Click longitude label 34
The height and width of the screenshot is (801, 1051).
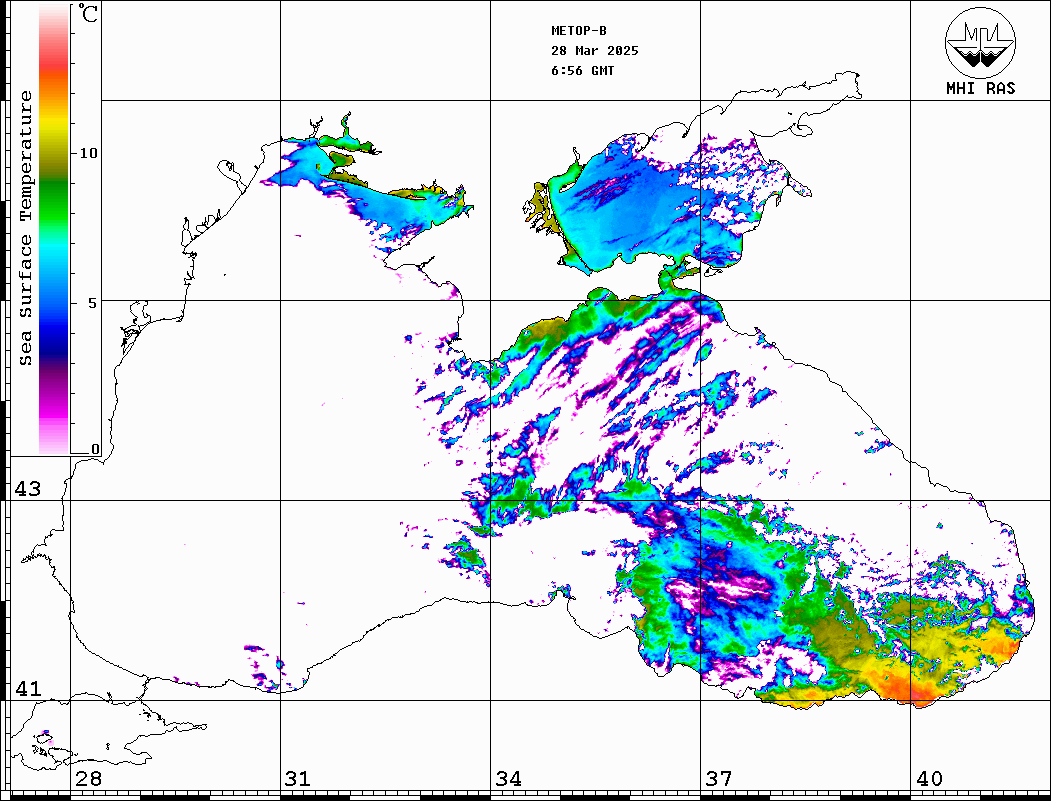tap(508, 779)
